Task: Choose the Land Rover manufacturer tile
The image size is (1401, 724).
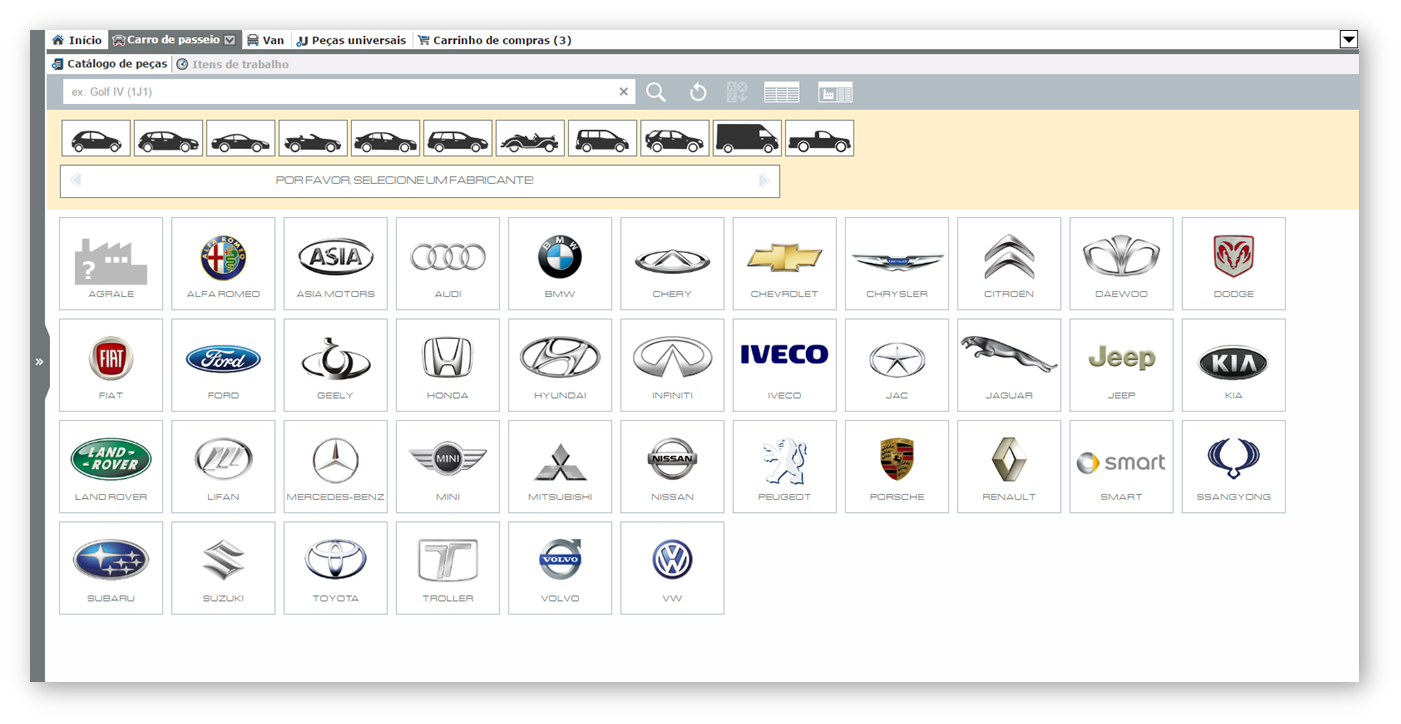Action: [x=111, y=466]
